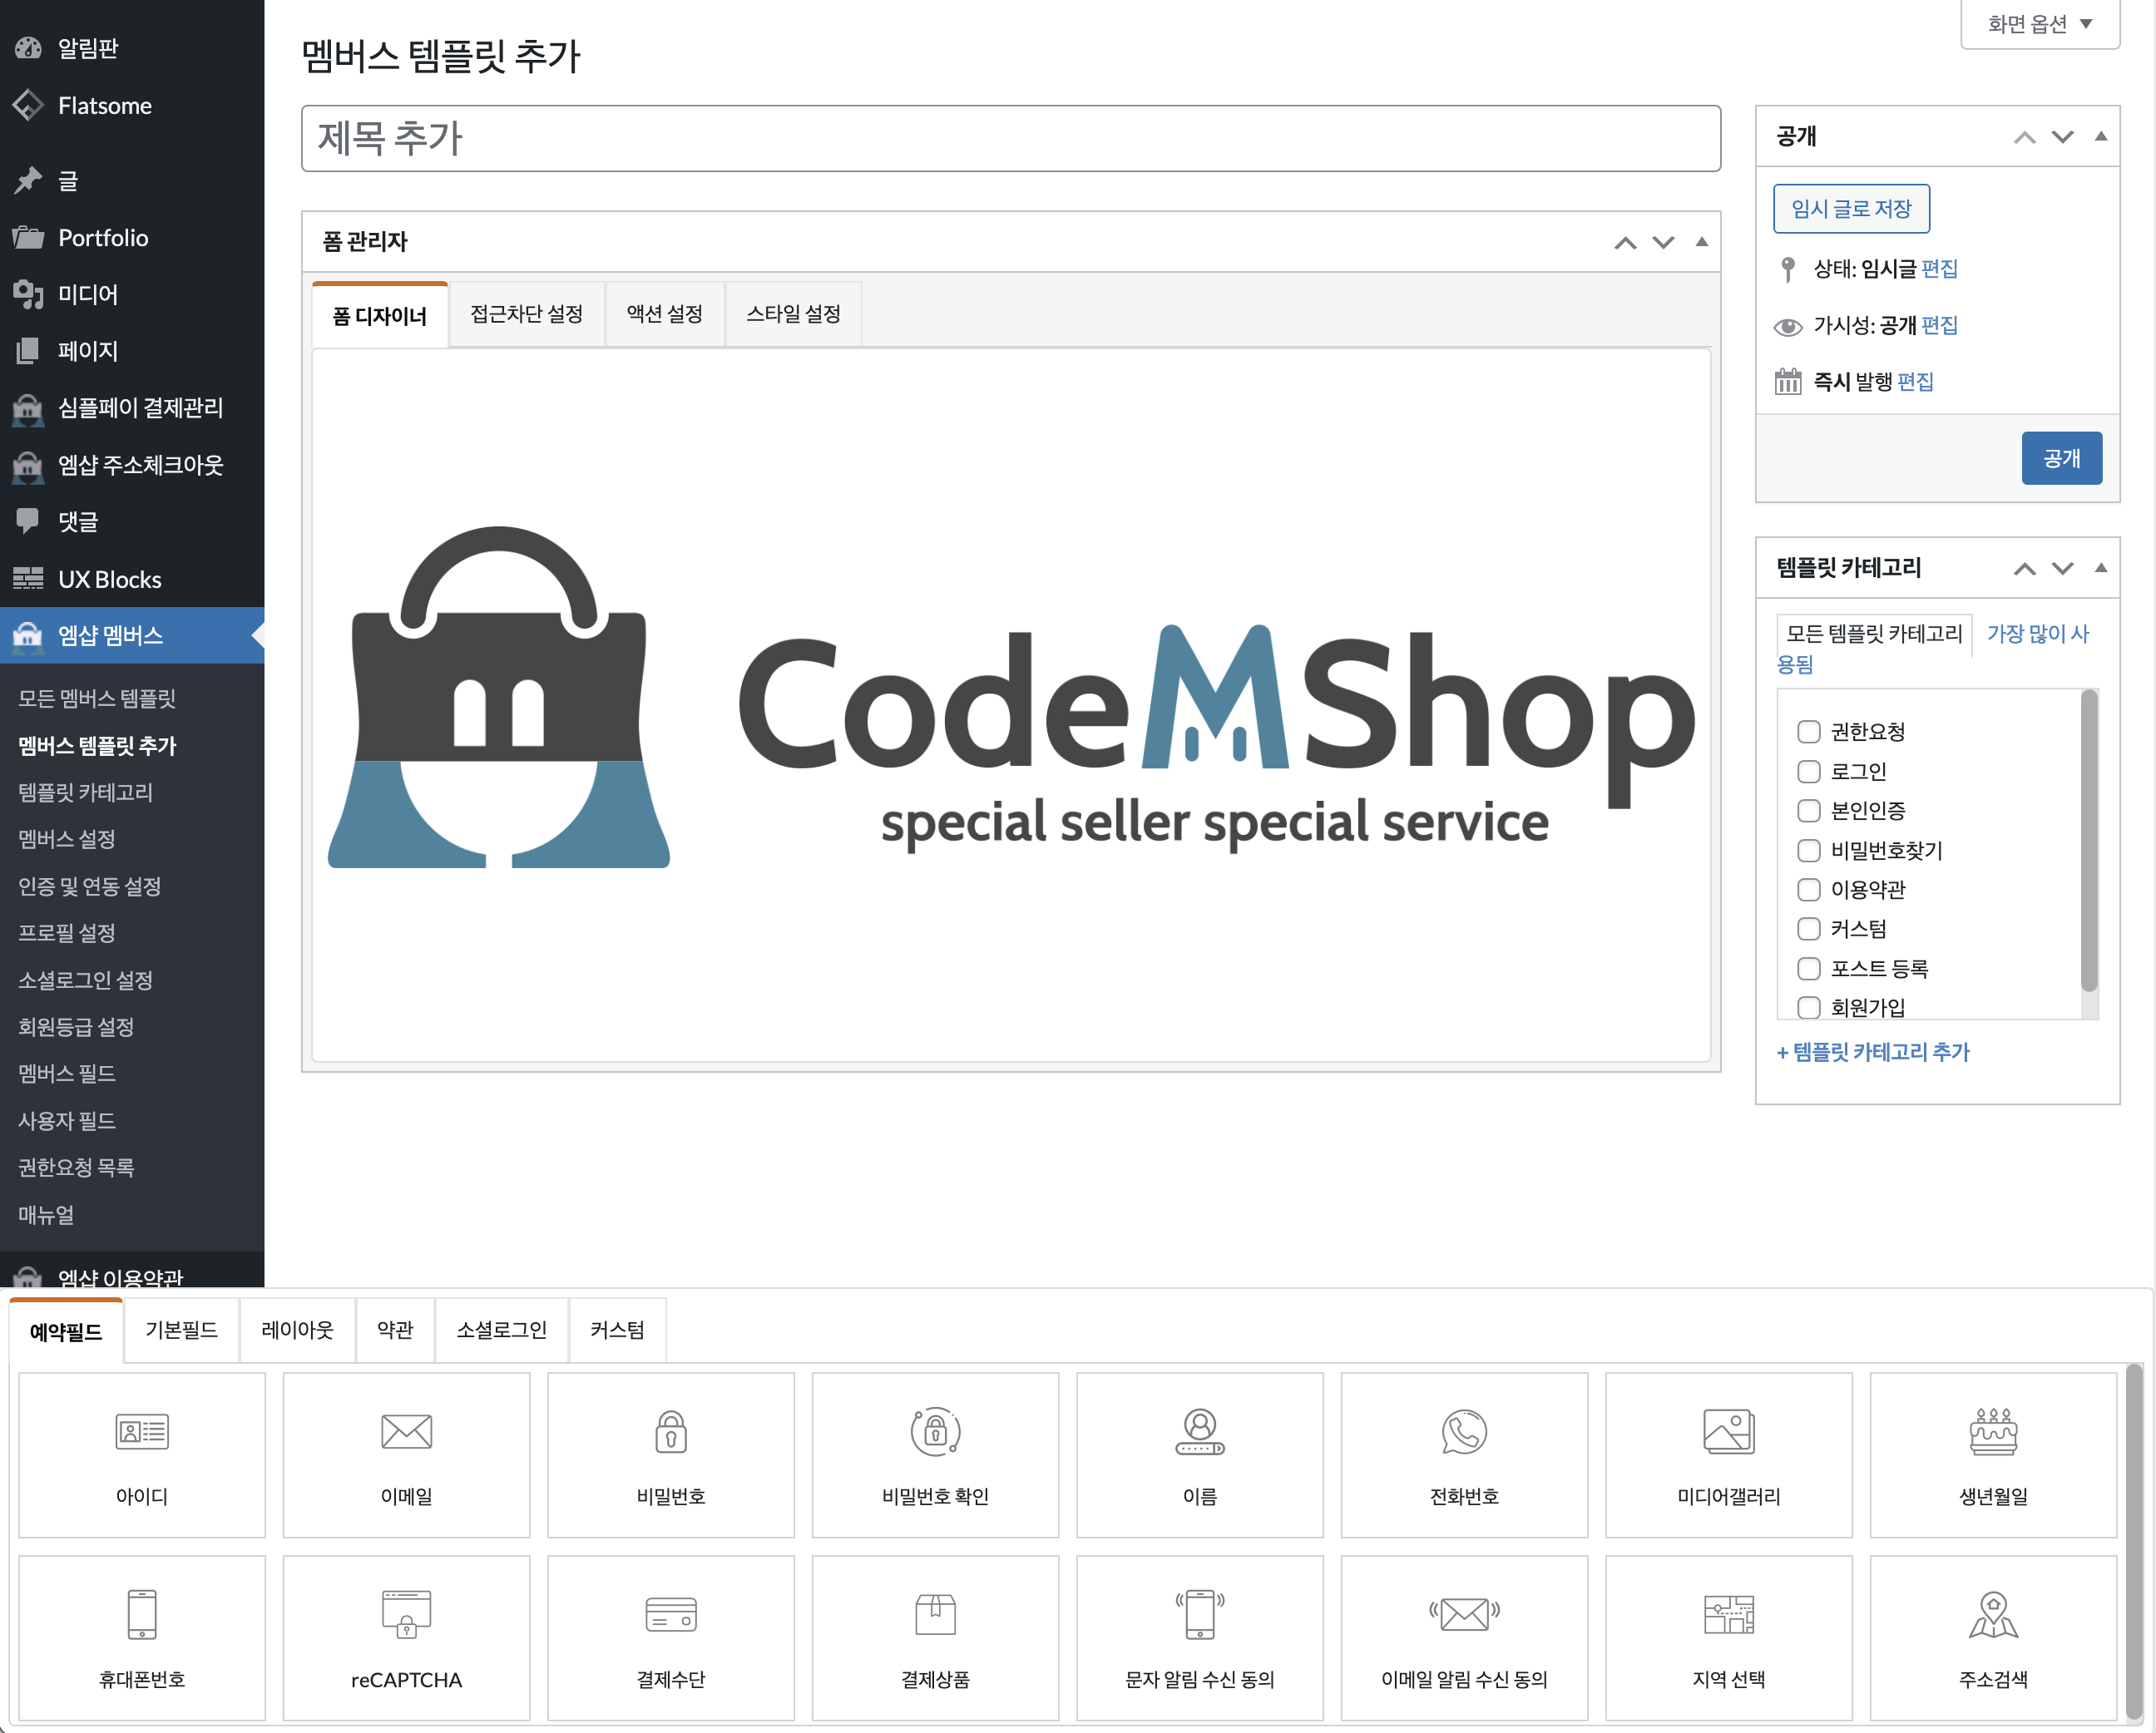Switch to 액션 설정 tab
This screenshot has height=1733, width=2156.
pyautogui.click(x=665, y=314)
